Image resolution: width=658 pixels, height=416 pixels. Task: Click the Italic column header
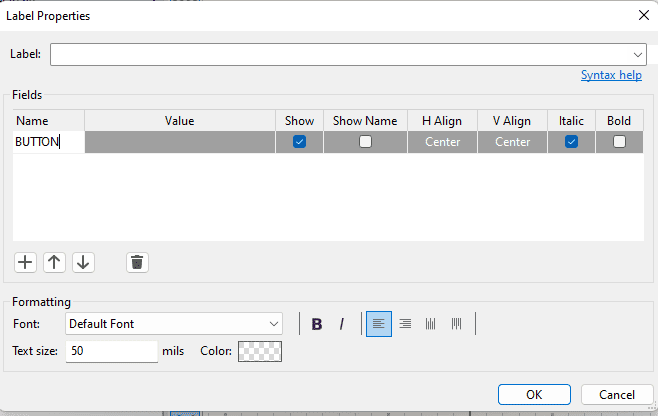click(571, 121)
